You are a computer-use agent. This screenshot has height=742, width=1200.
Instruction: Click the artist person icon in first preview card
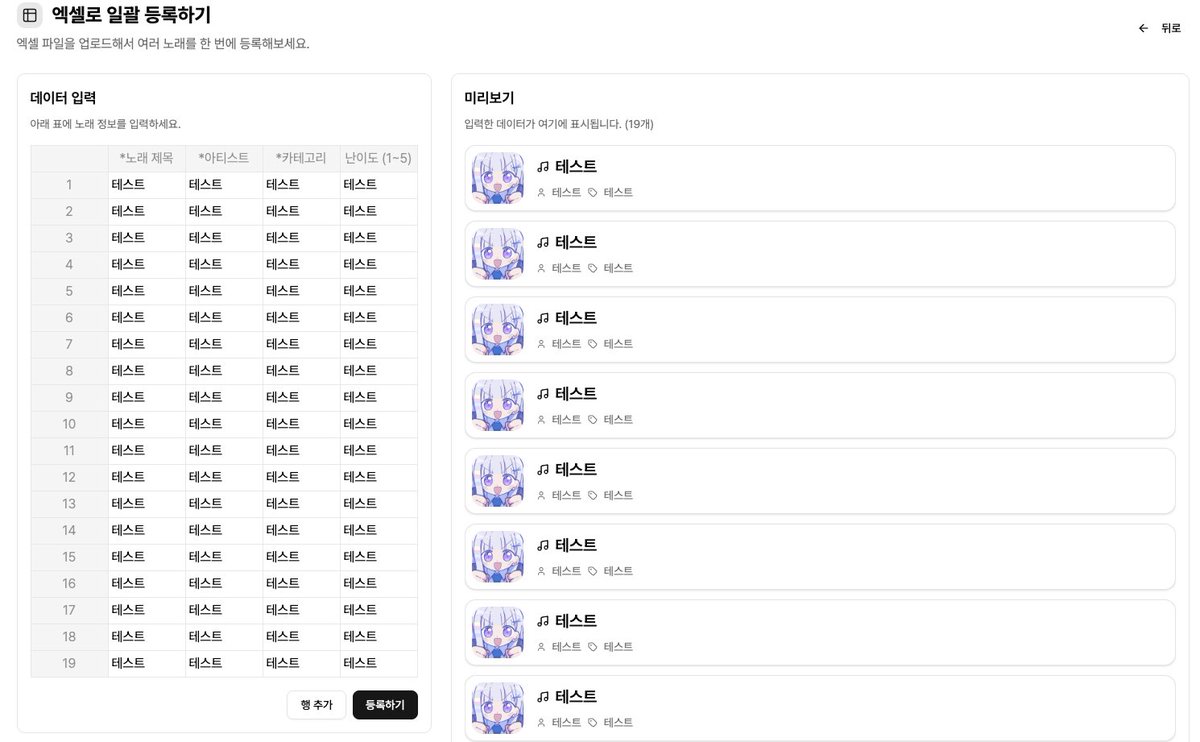541,192
